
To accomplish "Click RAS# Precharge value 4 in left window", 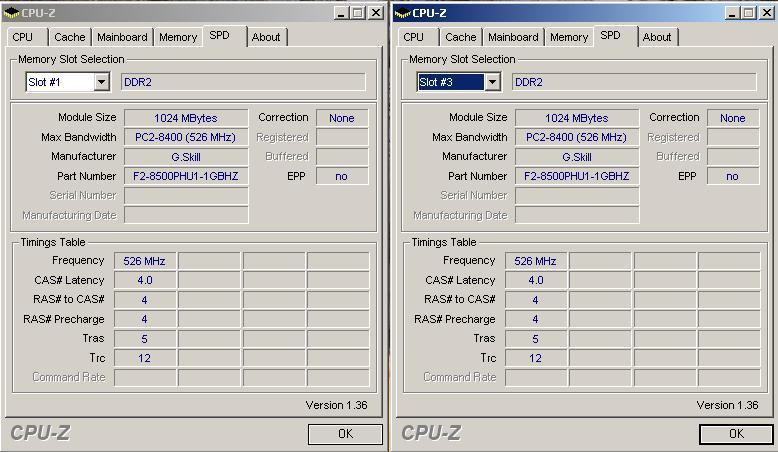I will coord(145,319).
